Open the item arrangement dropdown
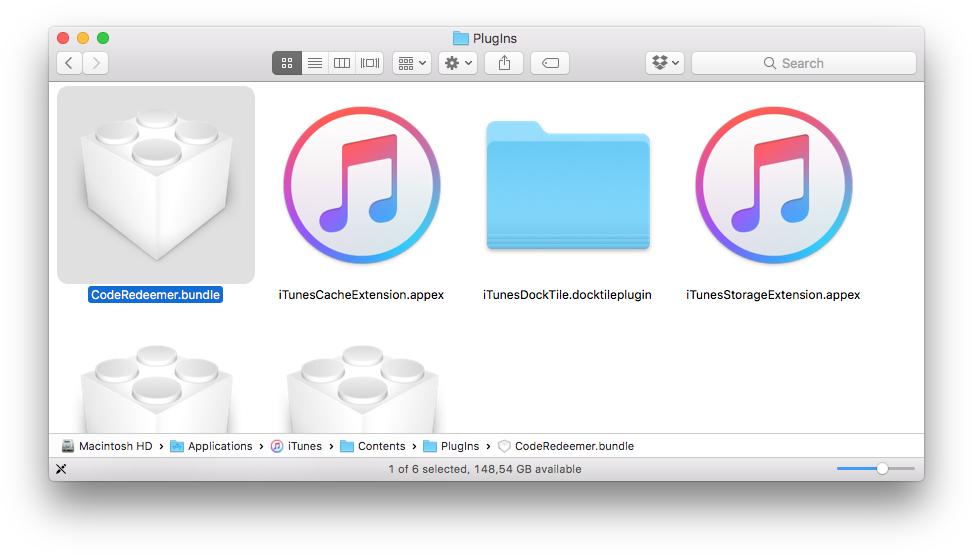Screen dimensions: 972x555 point(412,63)
